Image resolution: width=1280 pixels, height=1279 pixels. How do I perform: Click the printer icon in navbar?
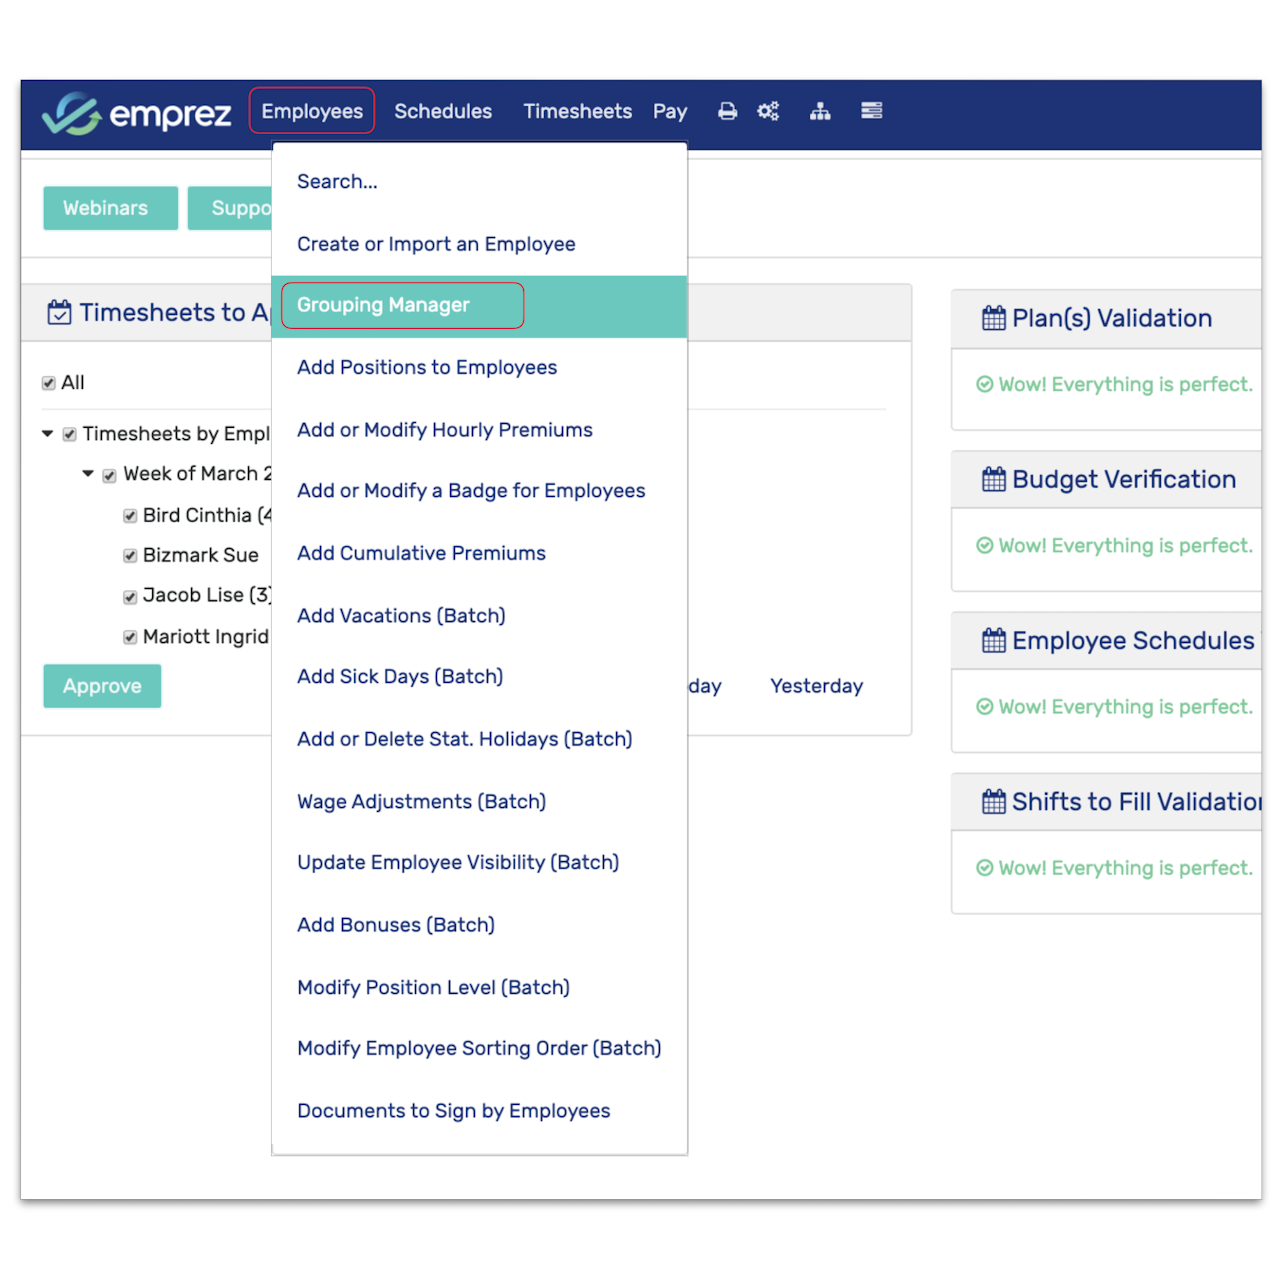(727, 111)
